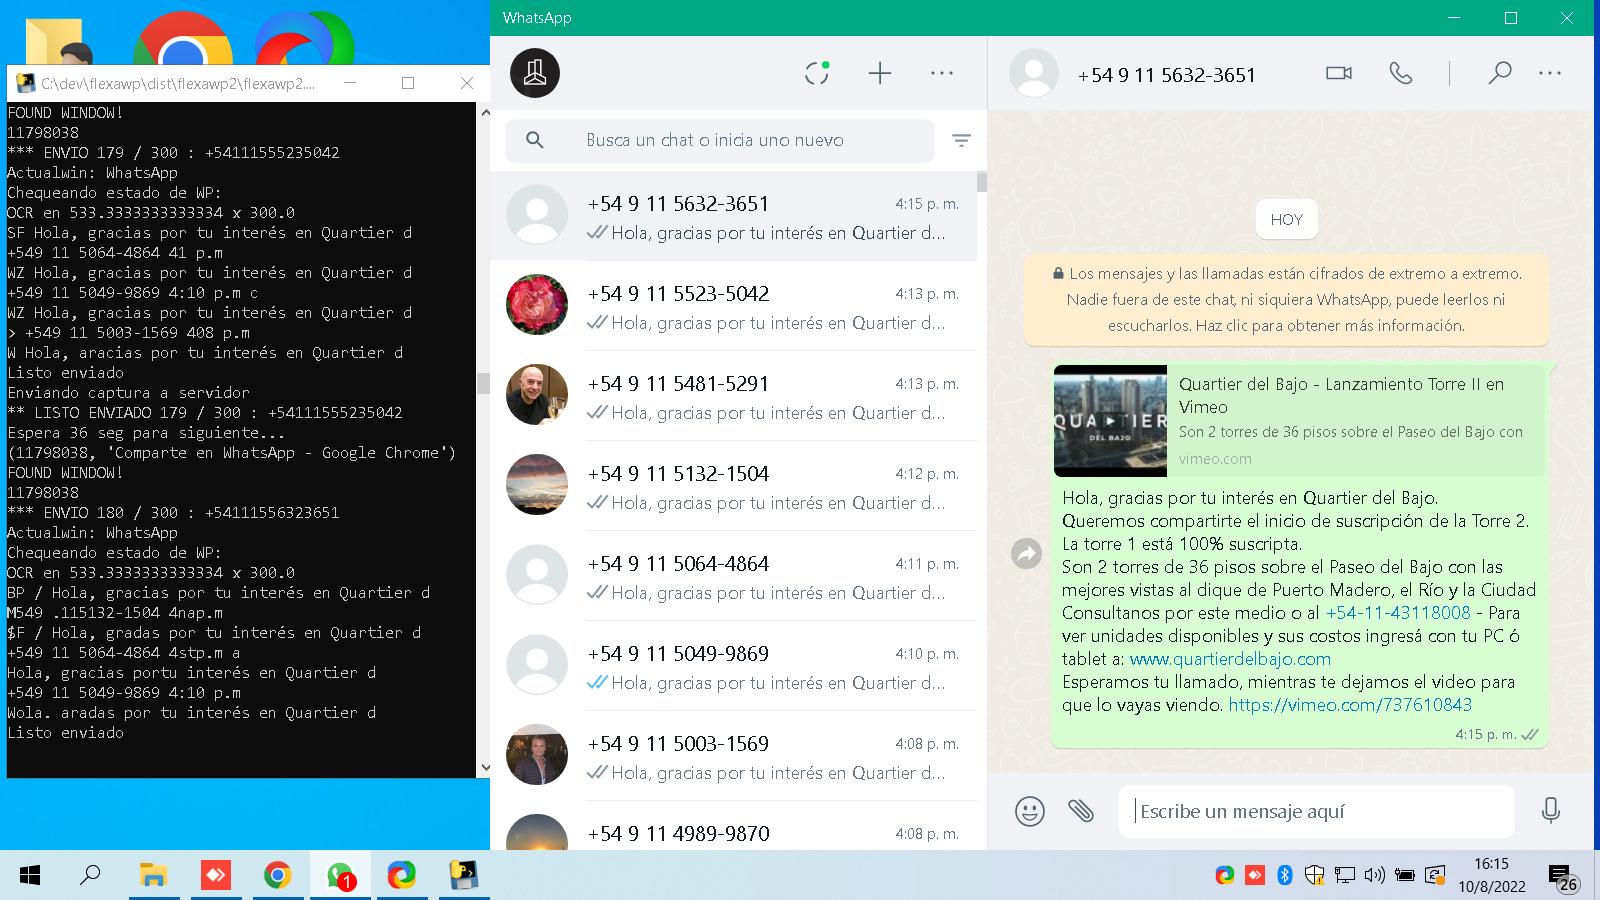The width and height of the screenshot is (1600, 900).
Task: Focus the 'Busca un chat o inicia uno nuevo' field
Action: tap(720, 140)
